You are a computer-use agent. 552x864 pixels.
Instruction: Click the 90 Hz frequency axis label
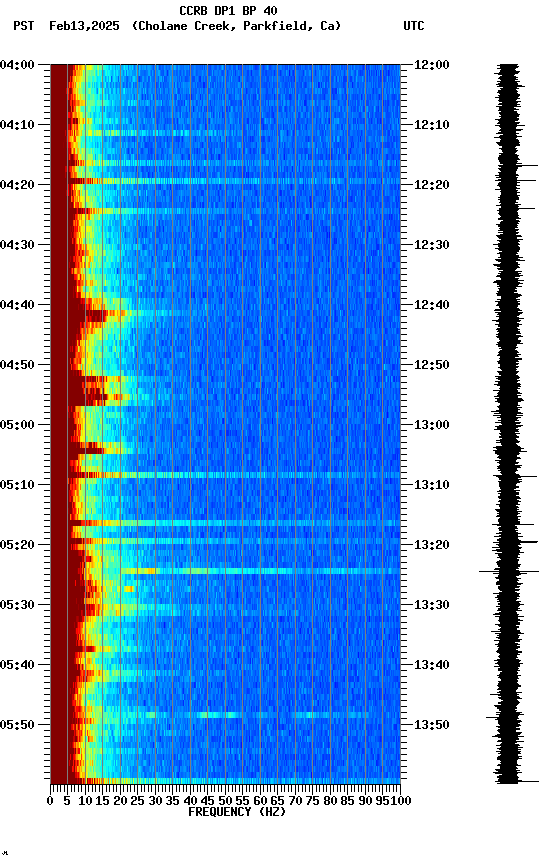click(x=365, y=801)
